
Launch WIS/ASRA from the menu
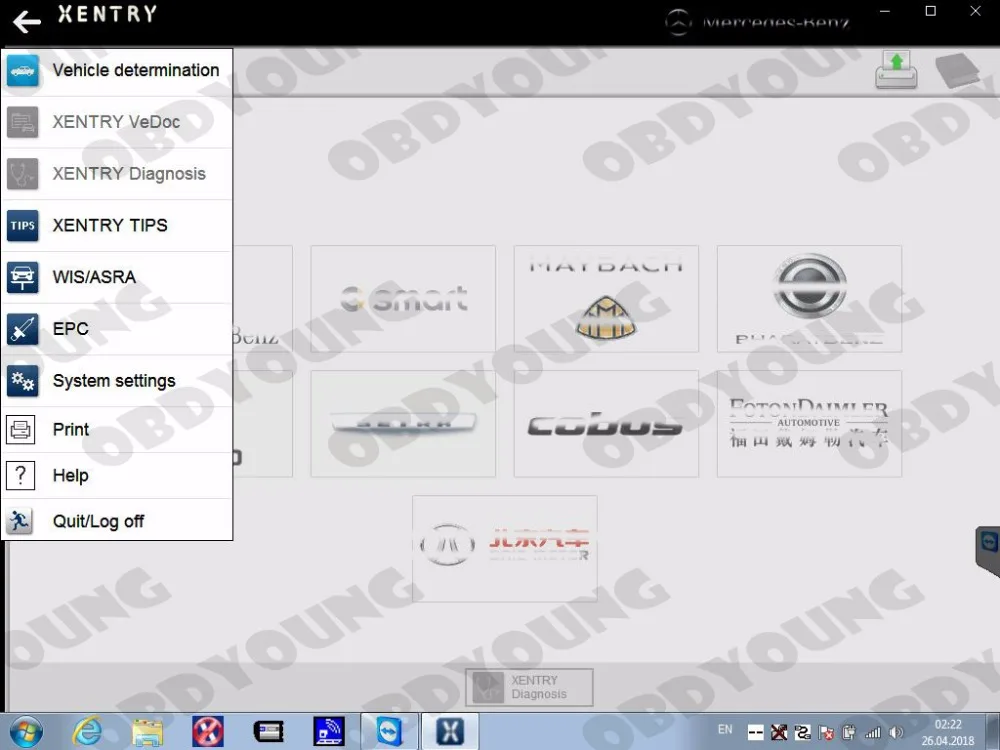point(117,277)
